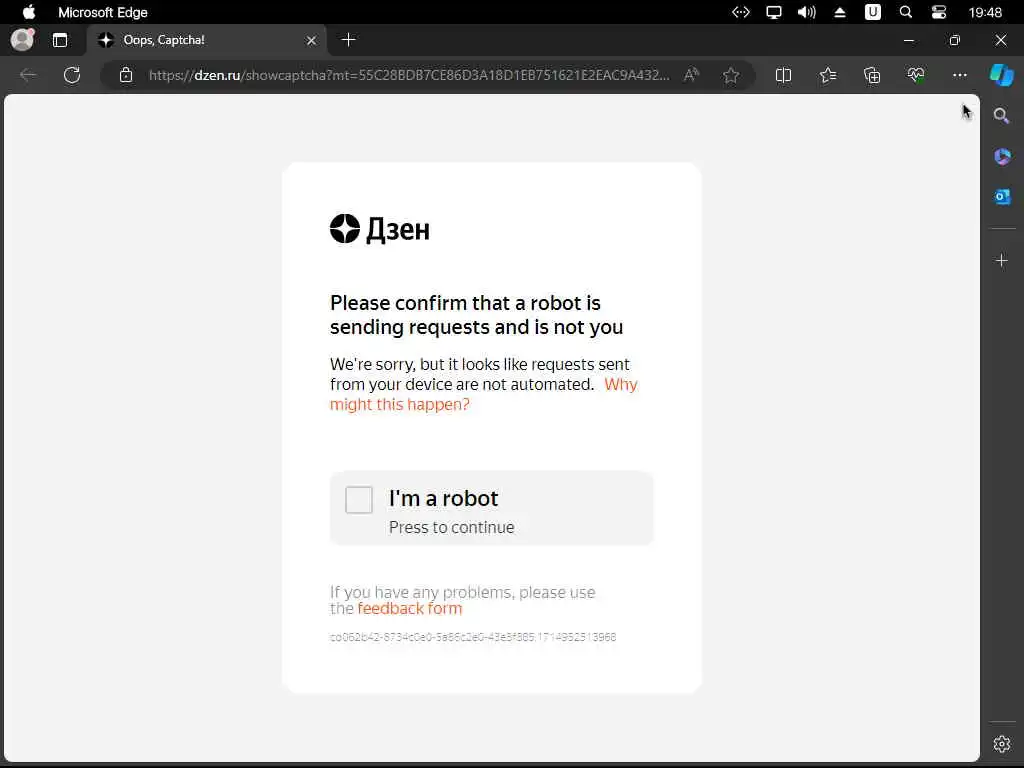1024x768 pixels.
Task: Minimize the Edge window
Action: [908, 40]
